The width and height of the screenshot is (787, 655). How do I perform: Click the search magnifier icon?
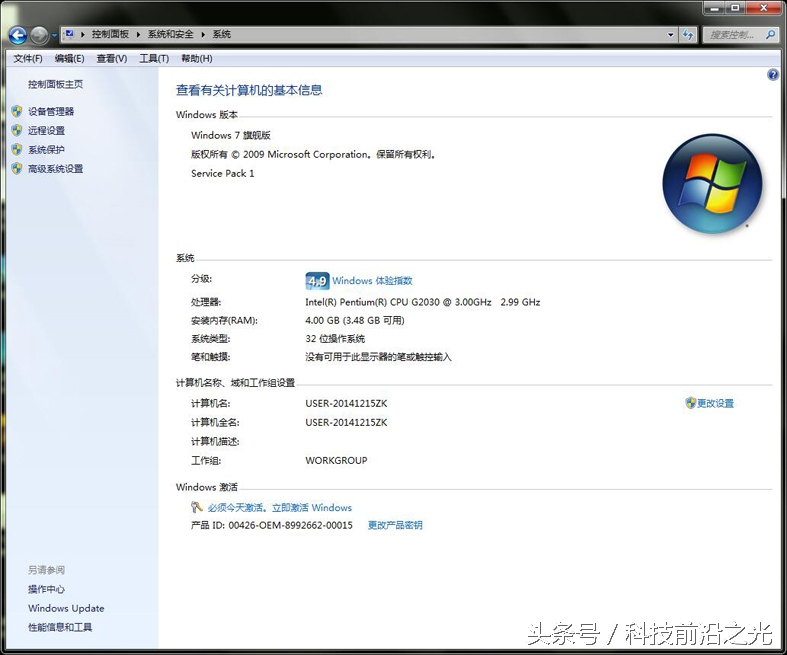[770, 35]
